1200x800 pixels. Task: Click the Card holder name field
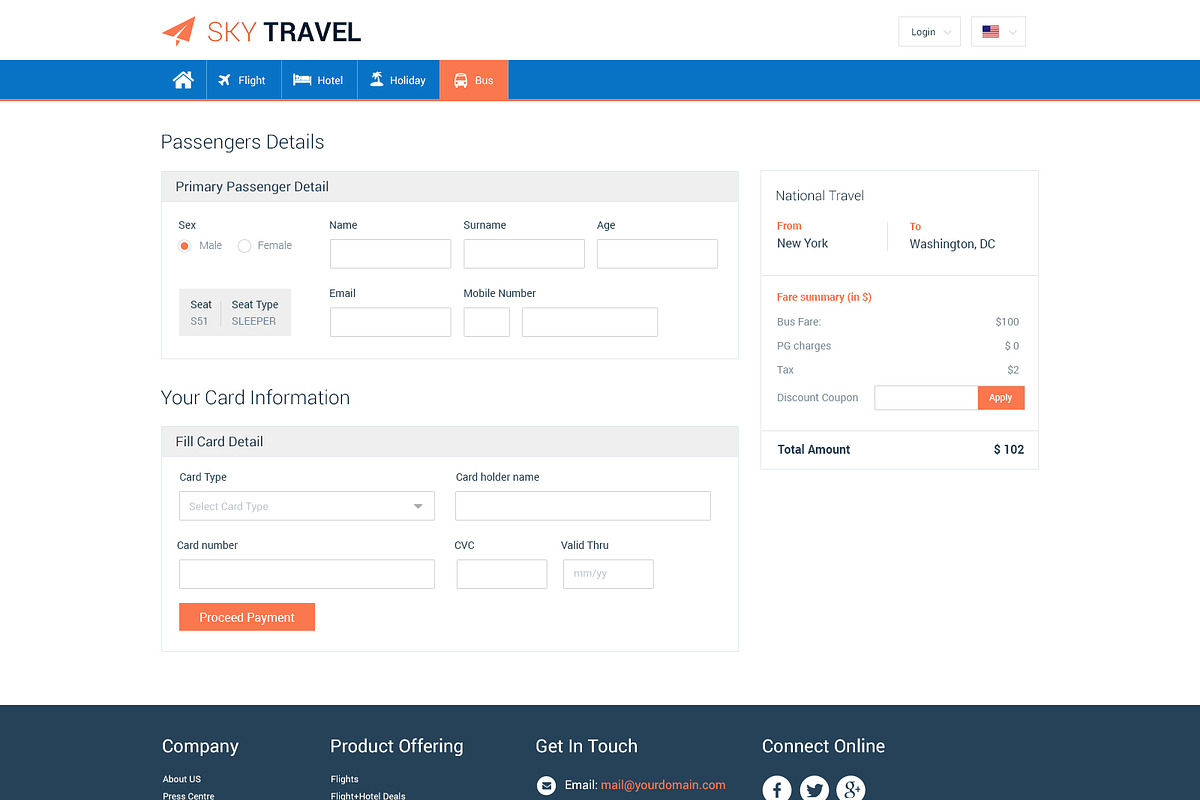coord(583,506)
